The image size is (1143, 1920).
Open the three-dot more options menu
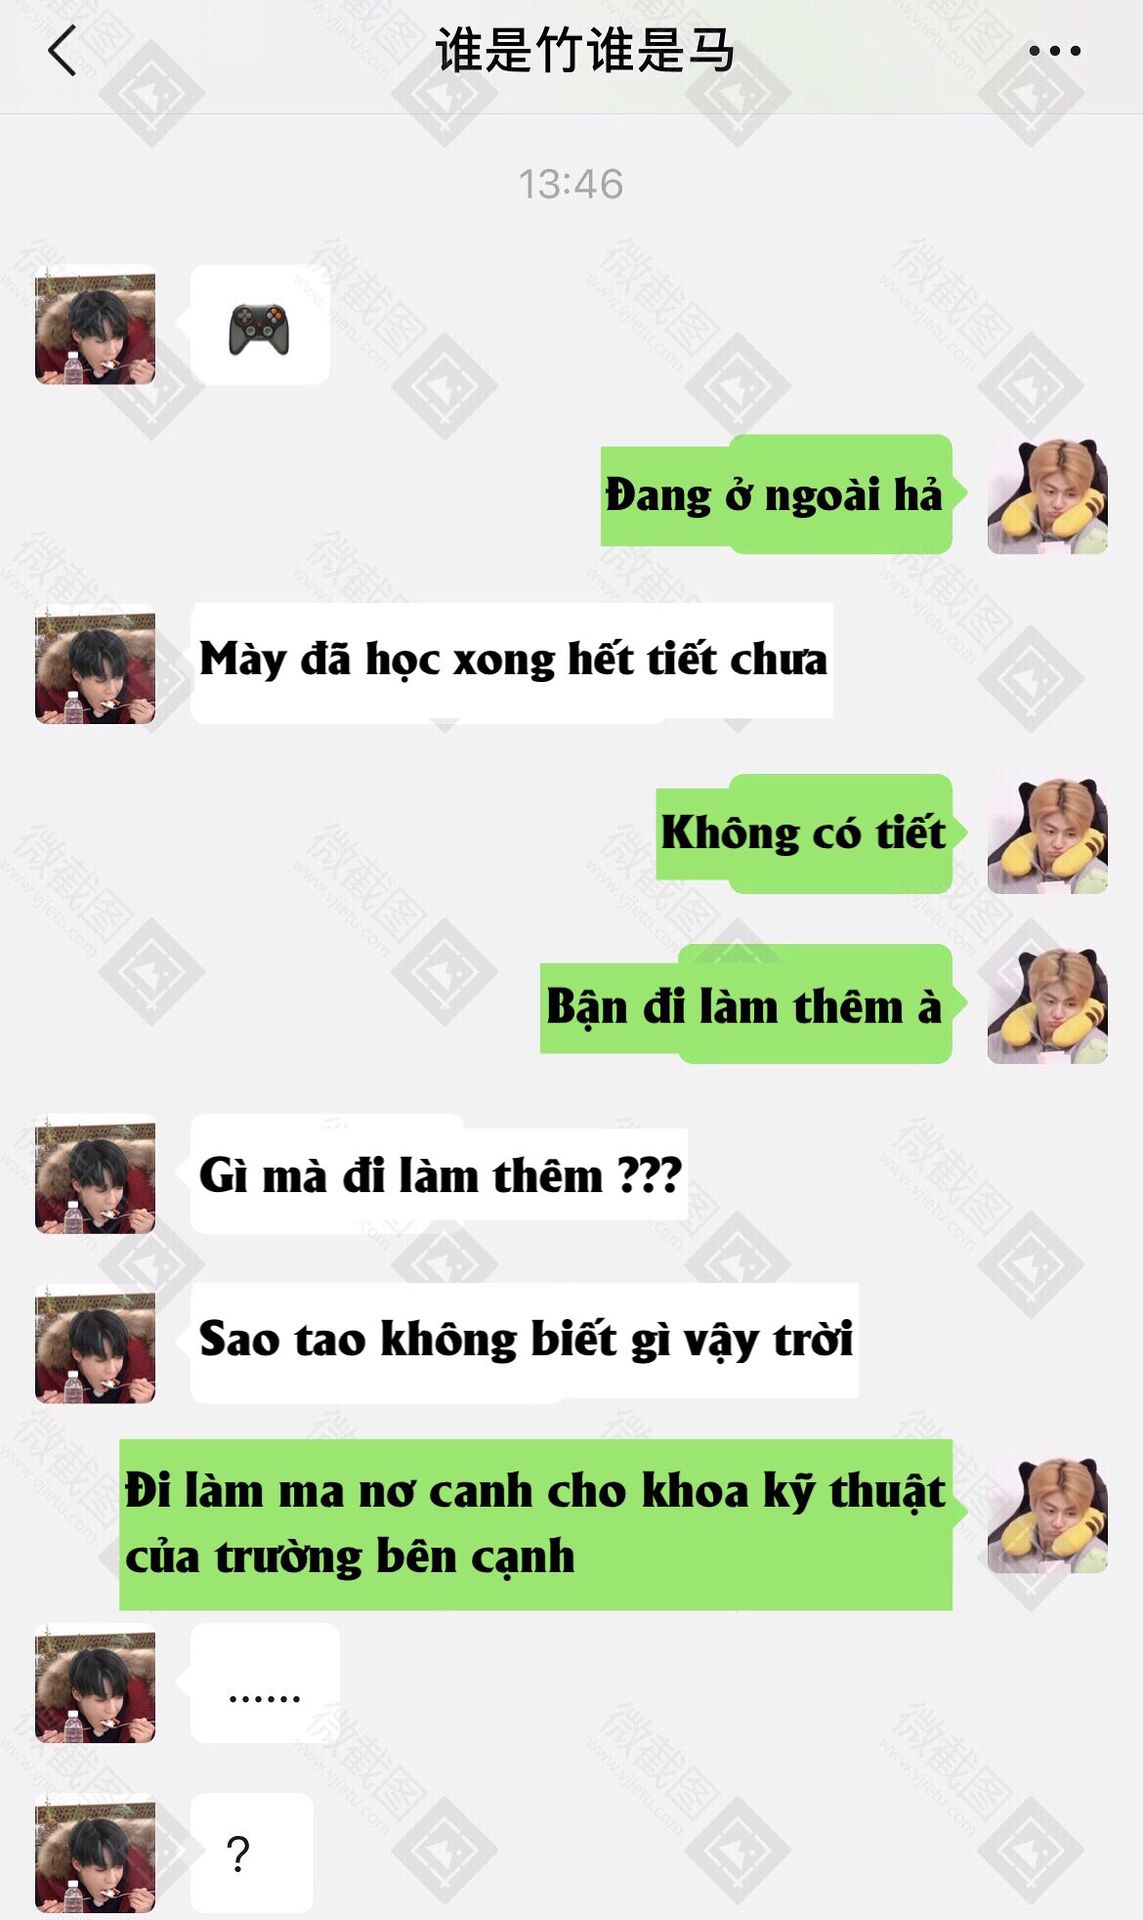[1055, 51]
